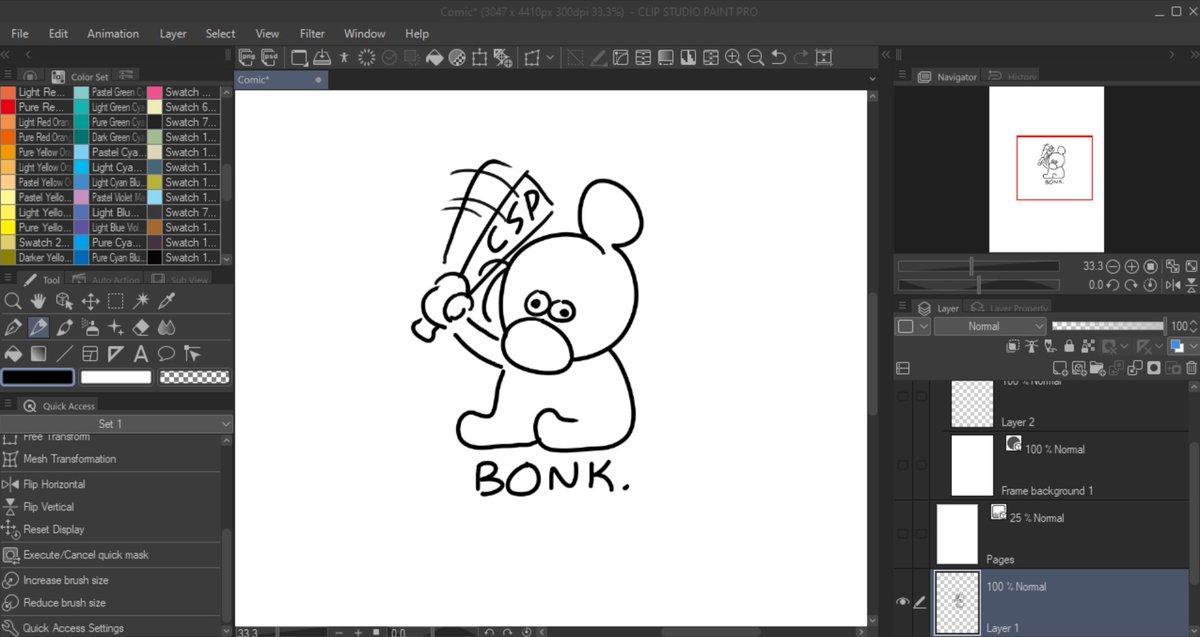The height and width of the screenshot is (637, 1200).
Task: Open the Tool panel hamburger menu
Action: (x=8, y=279)
